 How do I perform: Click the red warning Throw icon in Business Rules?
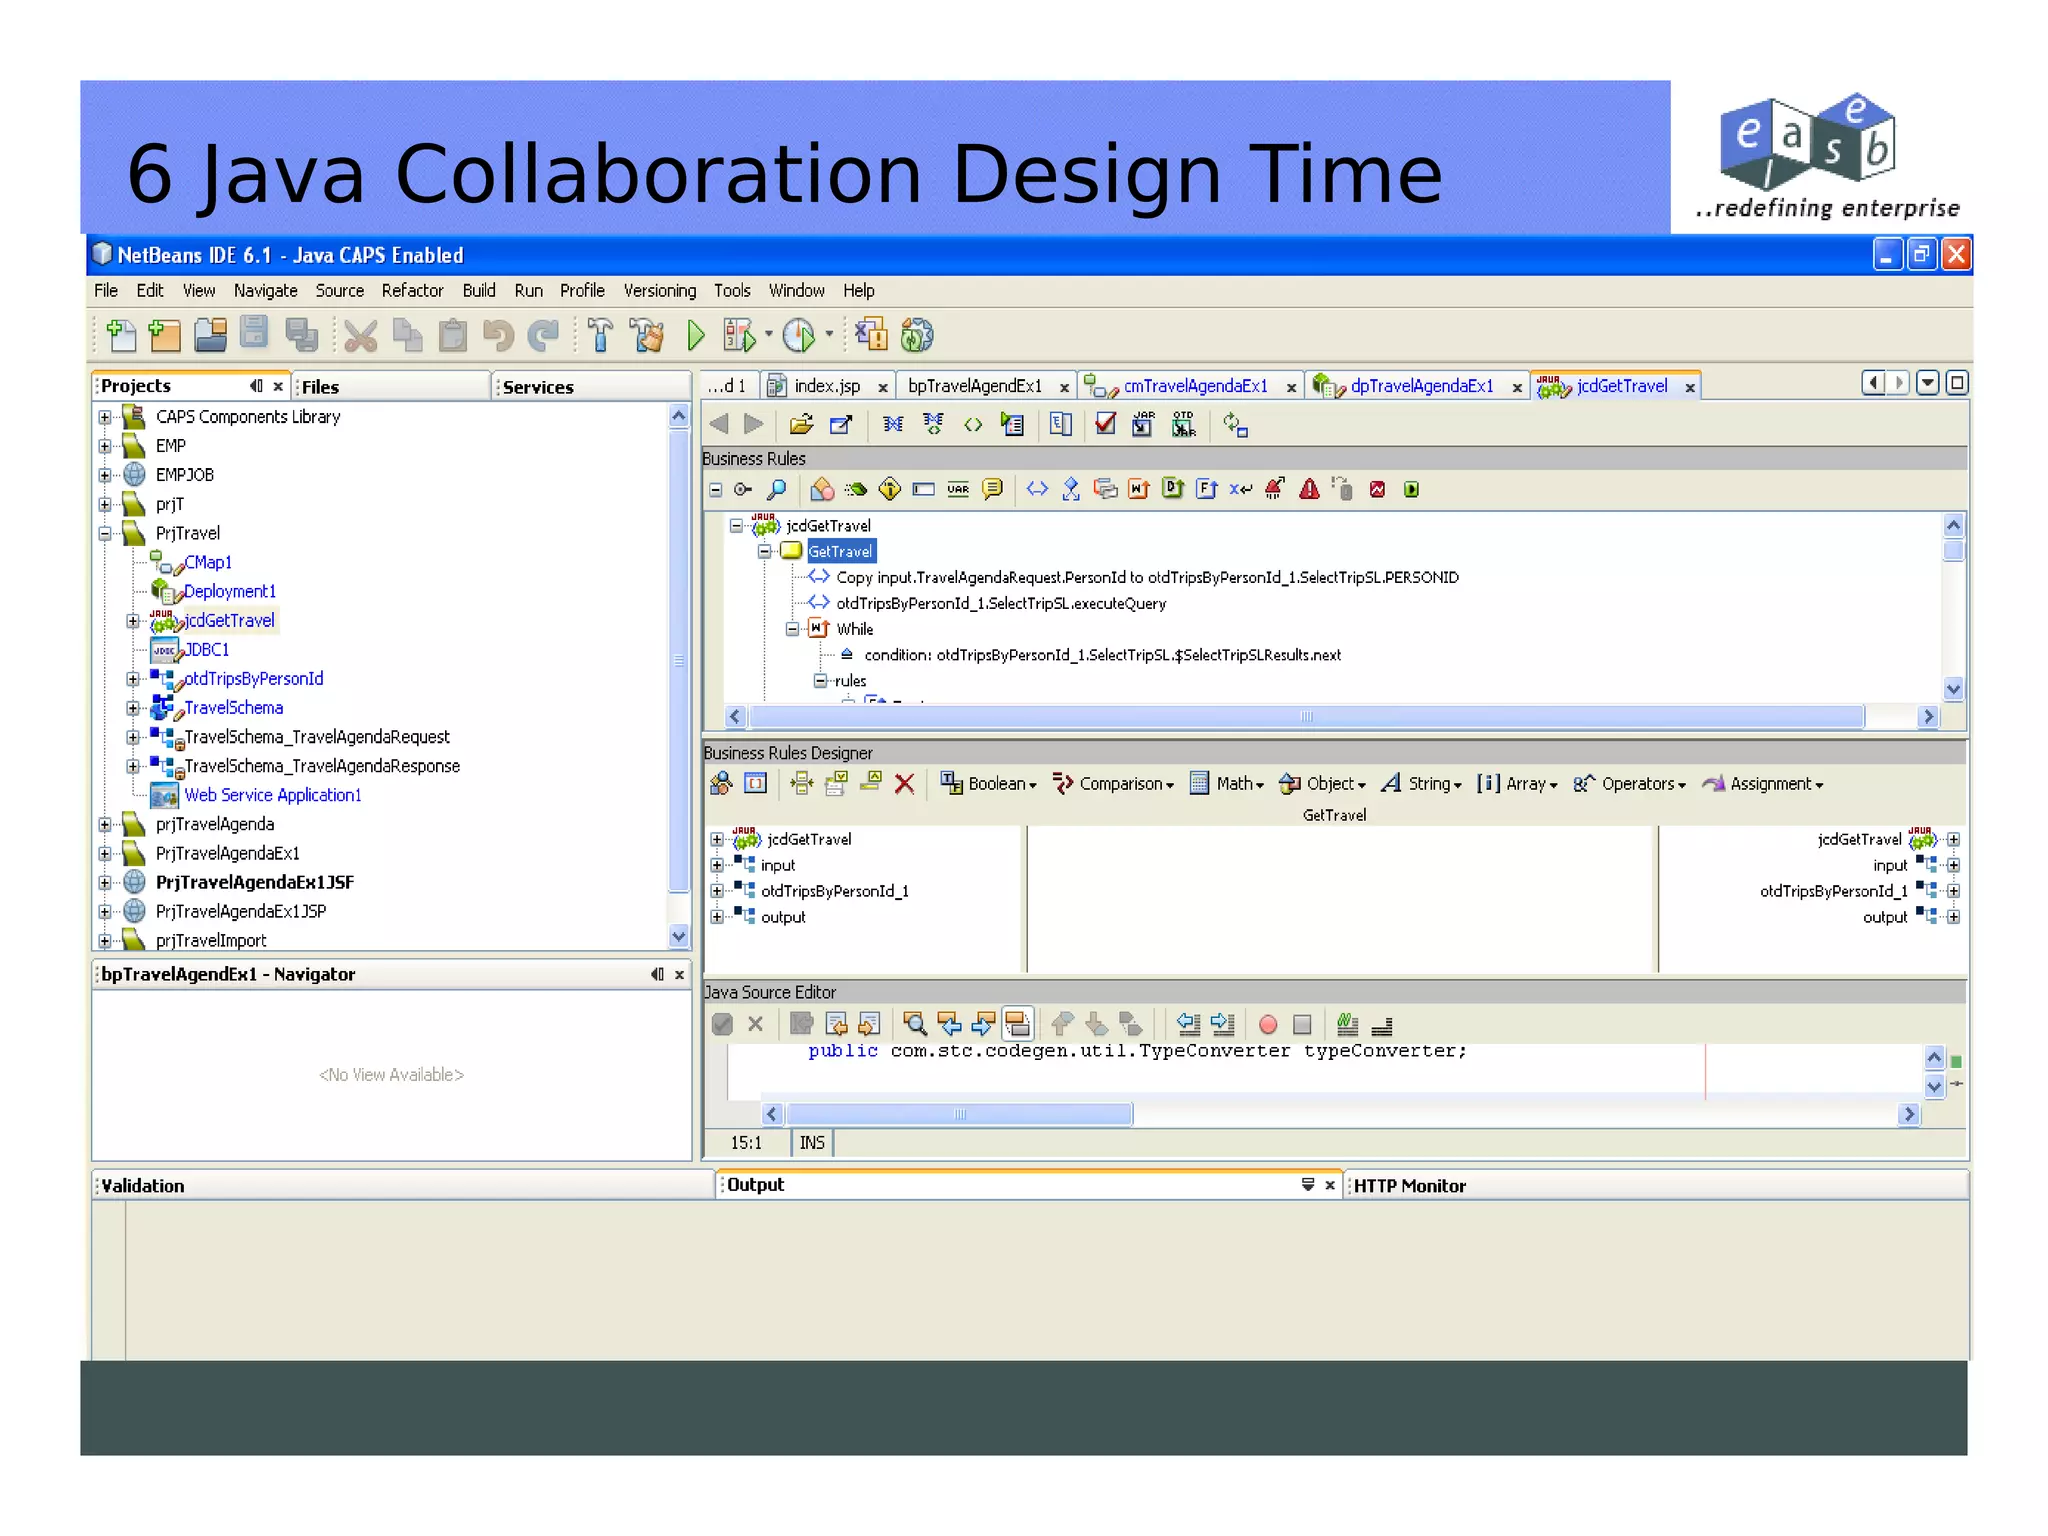pos(1309,489)
